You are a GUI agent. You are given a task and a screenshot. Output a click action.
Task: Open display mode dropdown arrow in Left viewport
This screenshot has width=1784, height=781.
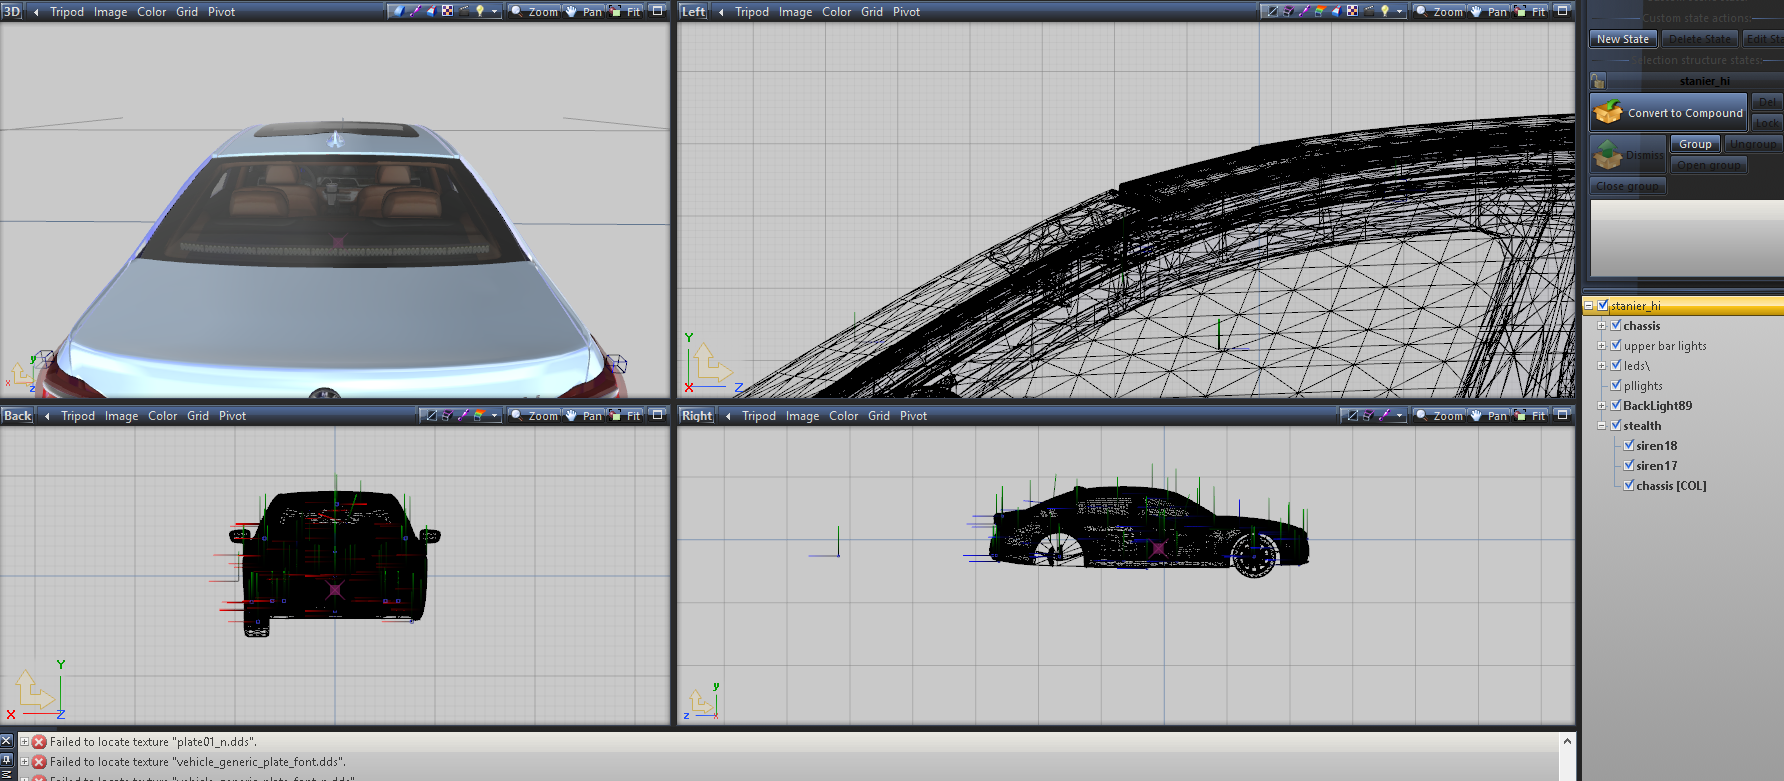click(1399, 12)
